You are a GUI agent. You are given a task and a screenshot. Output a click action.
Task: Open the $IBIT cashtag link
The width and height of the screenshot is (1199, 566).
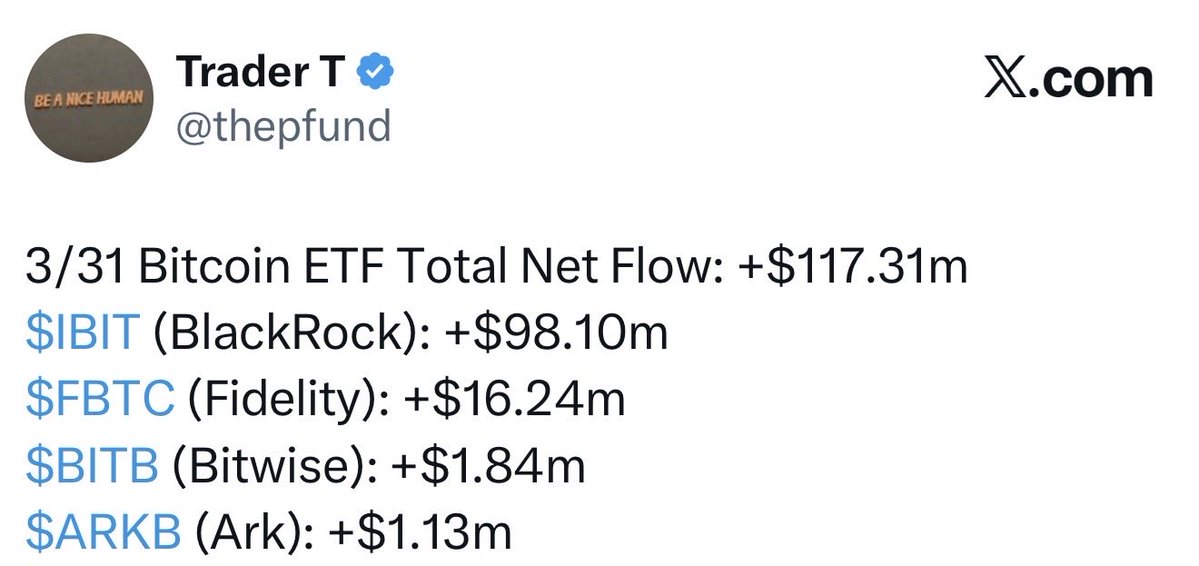coord(82,333)
